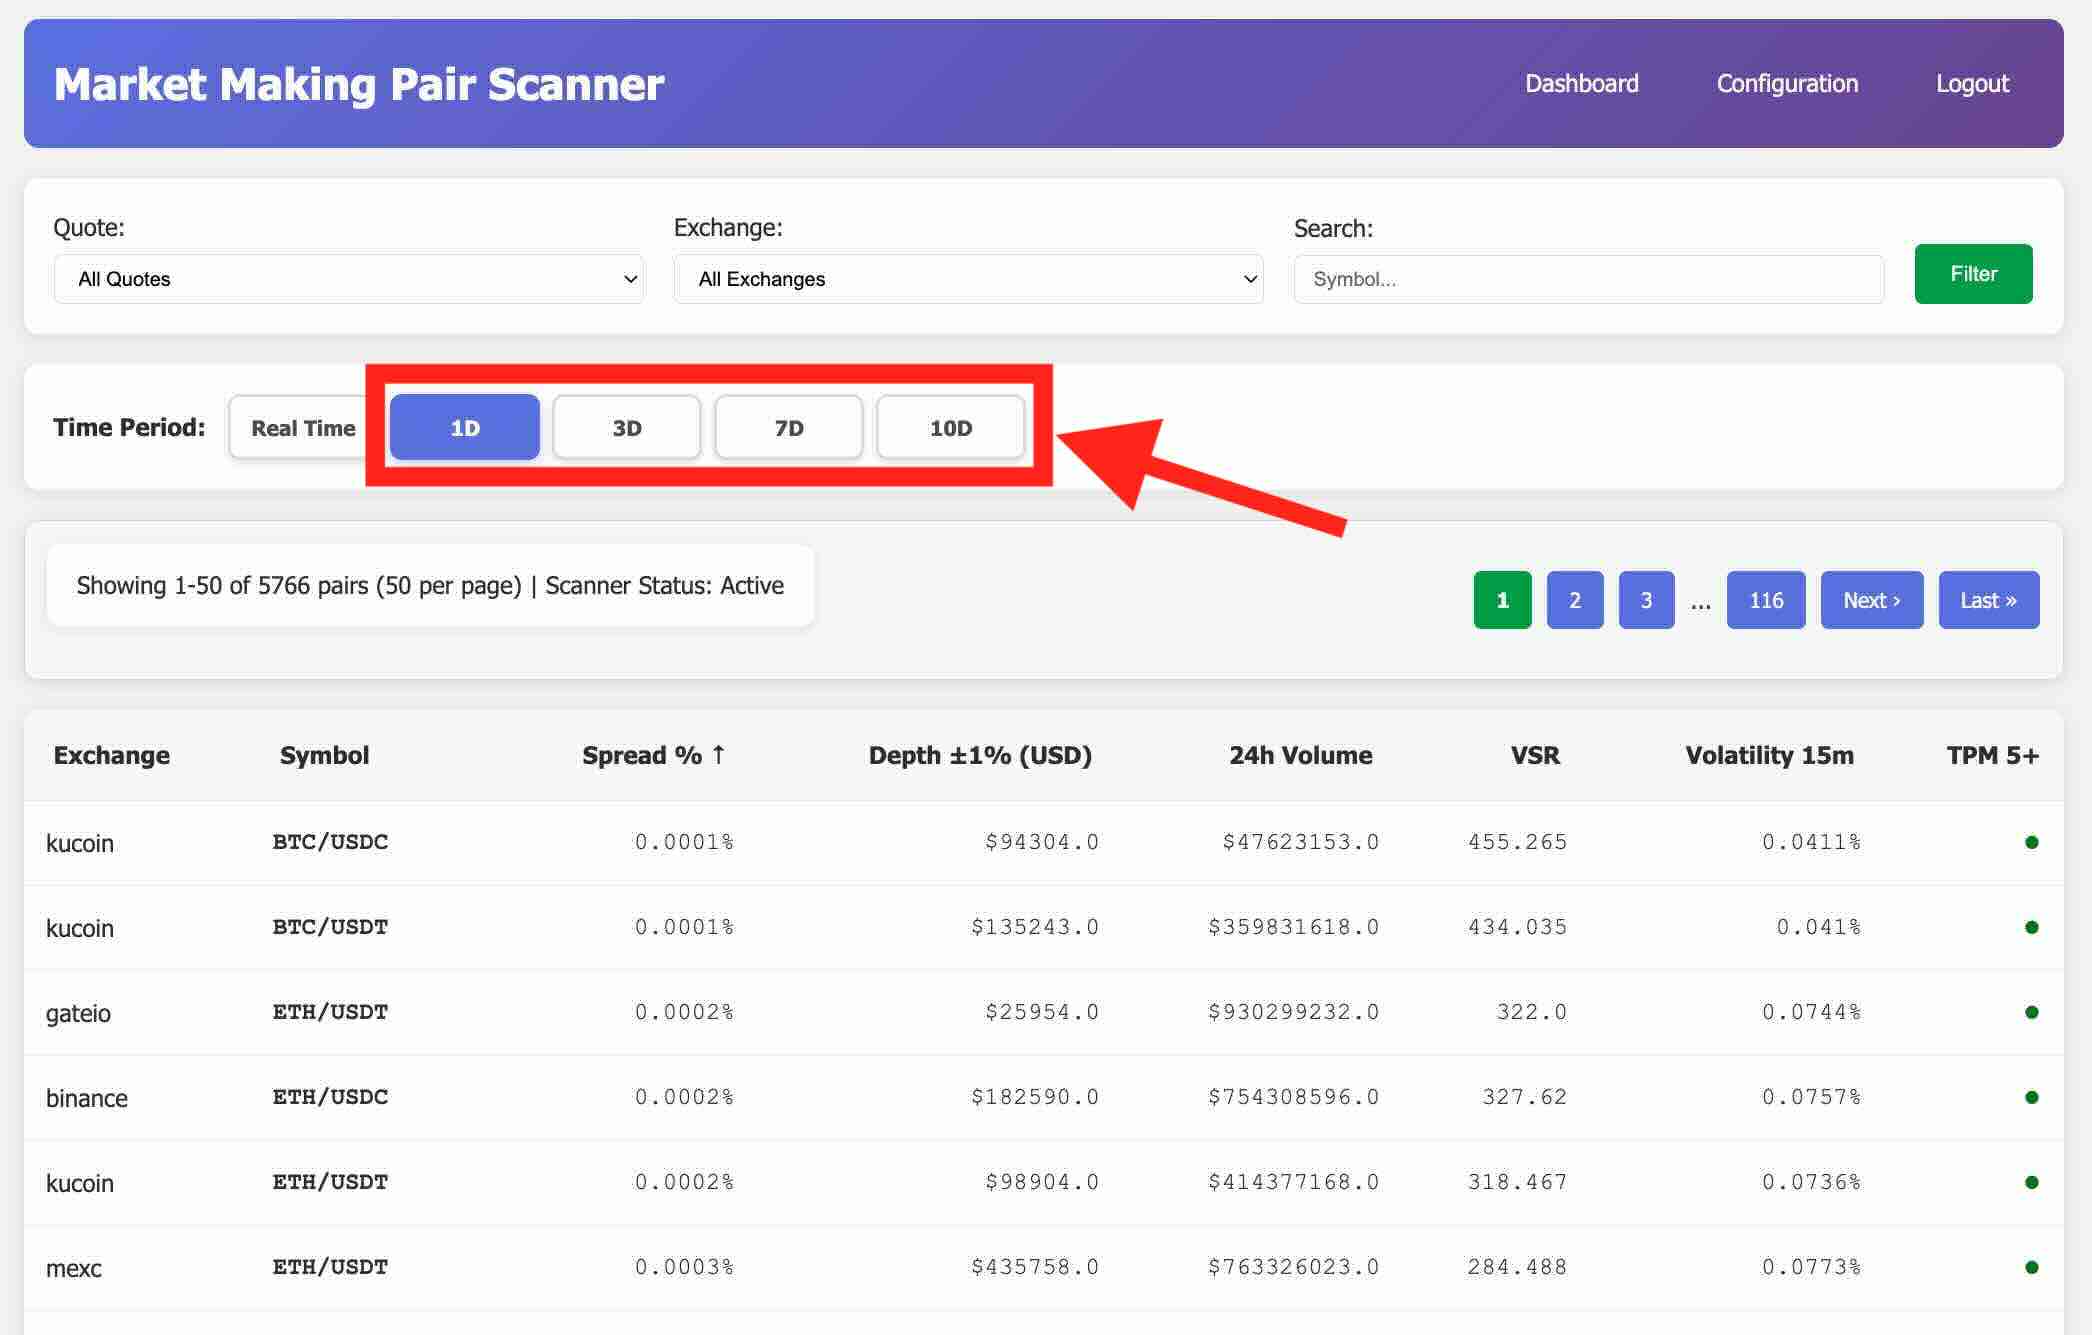Click the $135243.0 depth value
Viewport: 2092px width, 1335px height.
[1035, 927]
